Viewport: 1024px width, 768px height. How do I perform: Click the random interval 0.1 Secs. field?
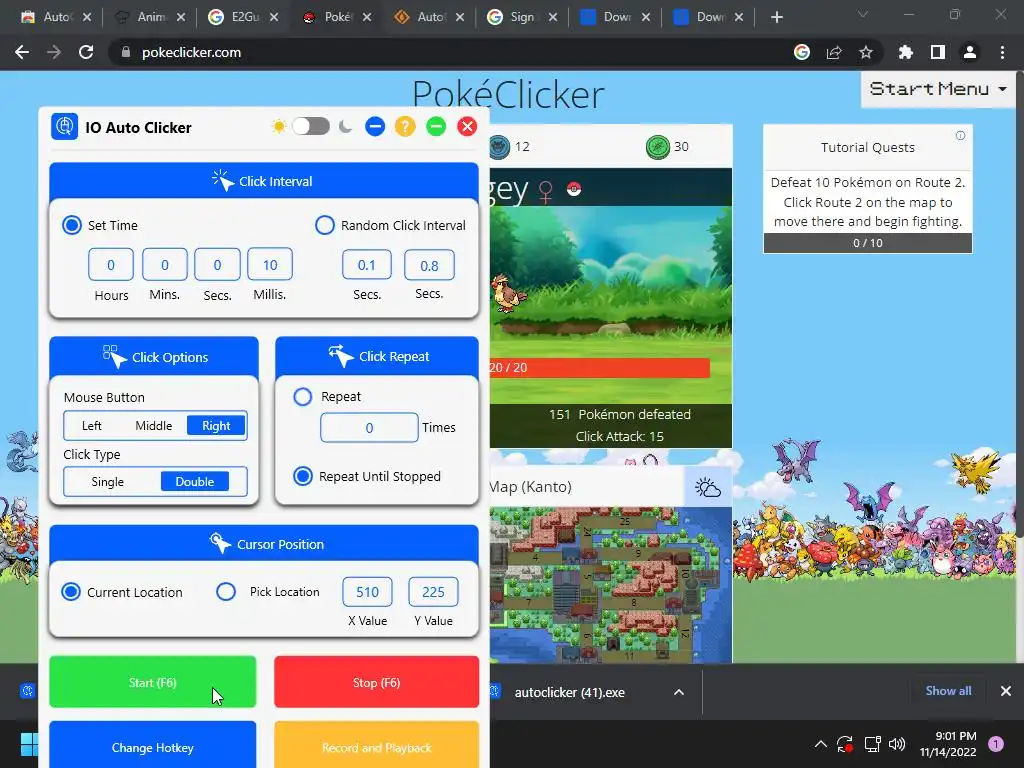tap(367, 265)
